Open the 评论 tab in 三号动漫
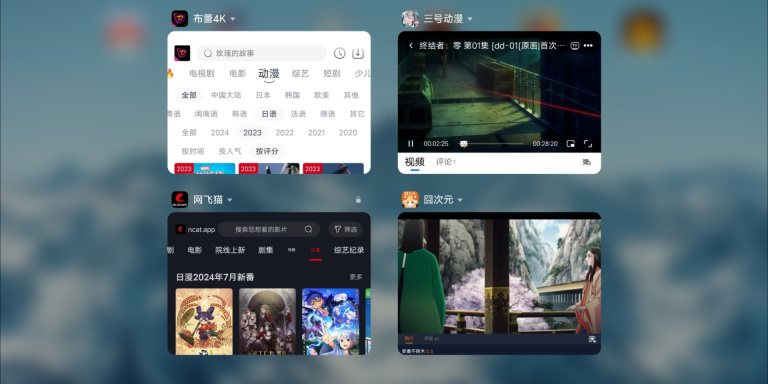768x384 pixels. pos(446,162)
